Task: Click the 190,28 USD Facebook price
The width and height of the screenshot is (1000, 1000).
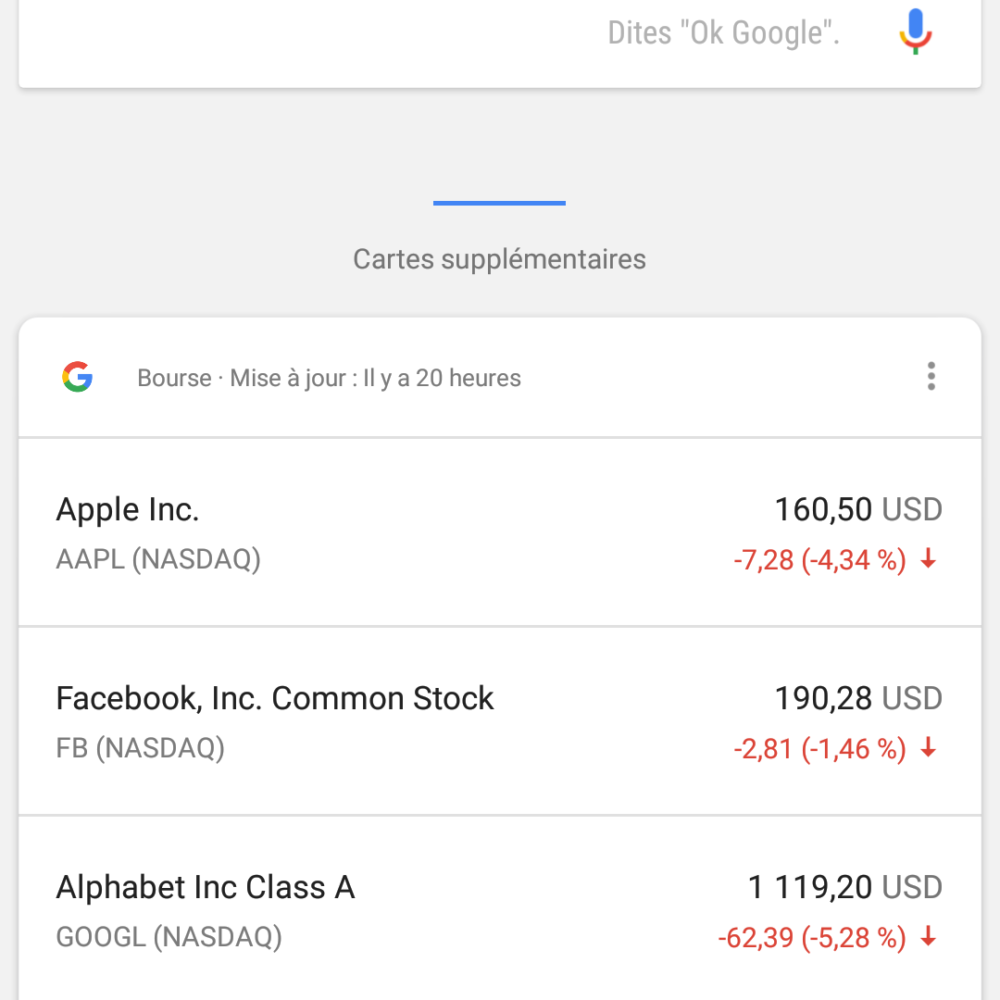Action: click(858, 698)
